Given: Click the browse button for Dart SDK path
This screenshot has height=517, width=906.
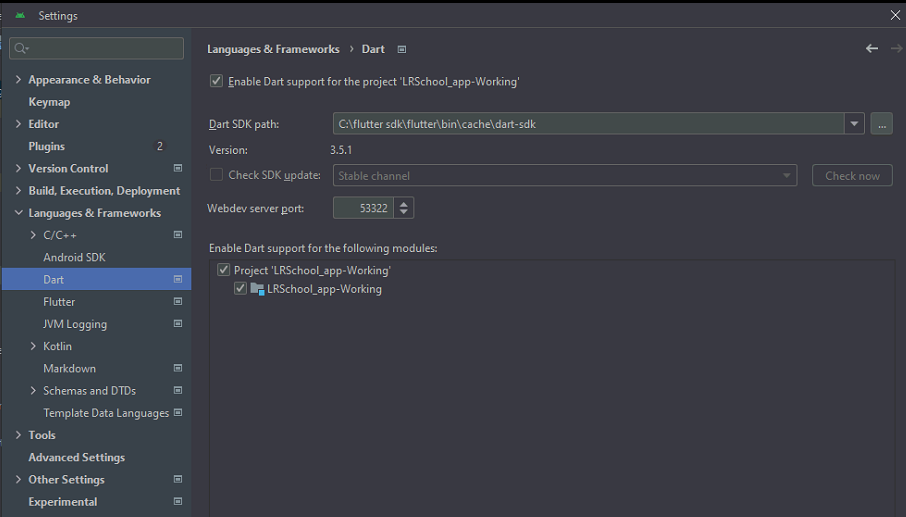Looking at the screenshot, I should click(x=881, y=124).
